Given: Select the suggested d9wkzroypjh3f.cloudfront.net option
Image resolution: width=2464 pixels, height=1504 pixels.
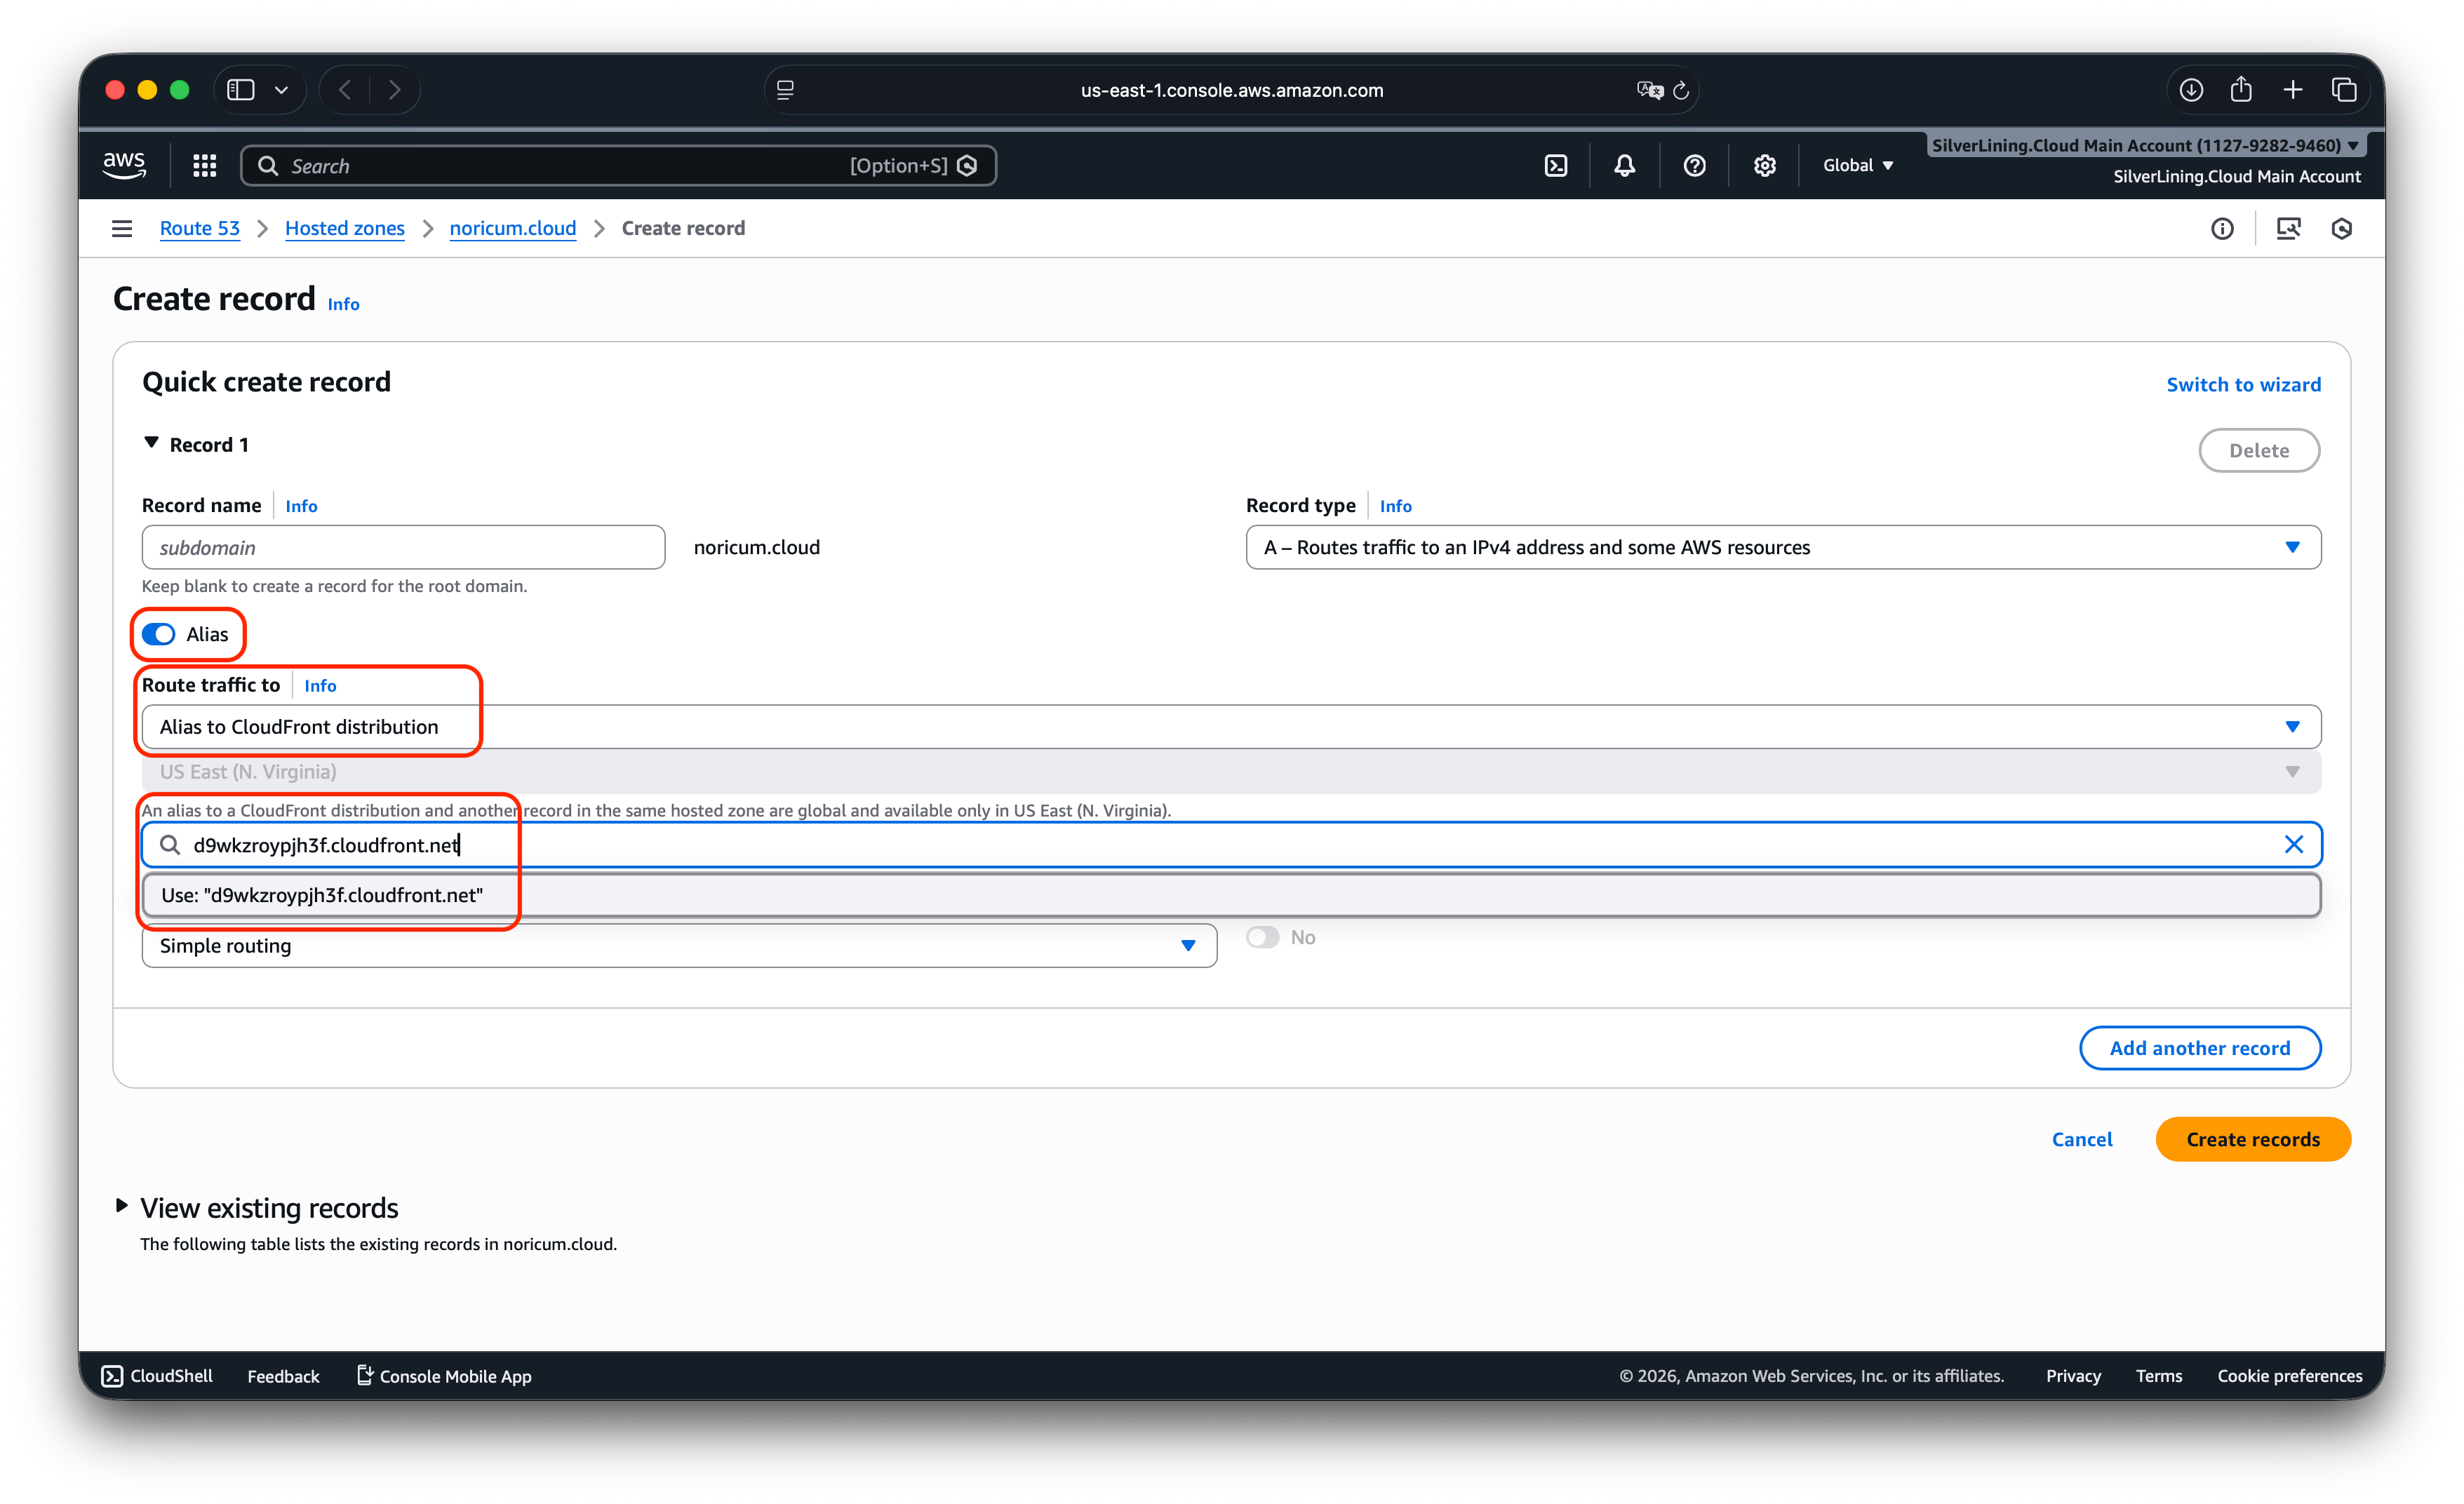Looking at the screenshot, I should click(x=322, y=896).
